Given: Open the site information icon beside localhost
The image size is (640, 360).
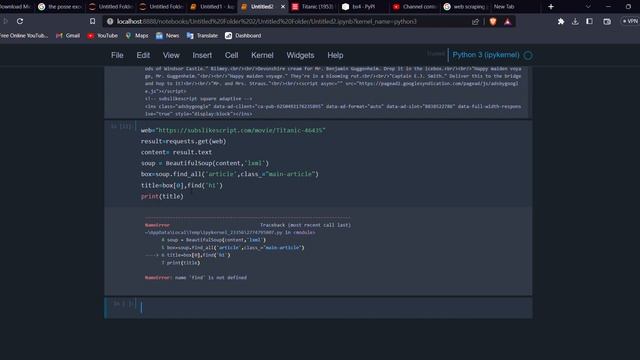Looking at the screenshot, I should pyautogui.click(x=110, y=21).
